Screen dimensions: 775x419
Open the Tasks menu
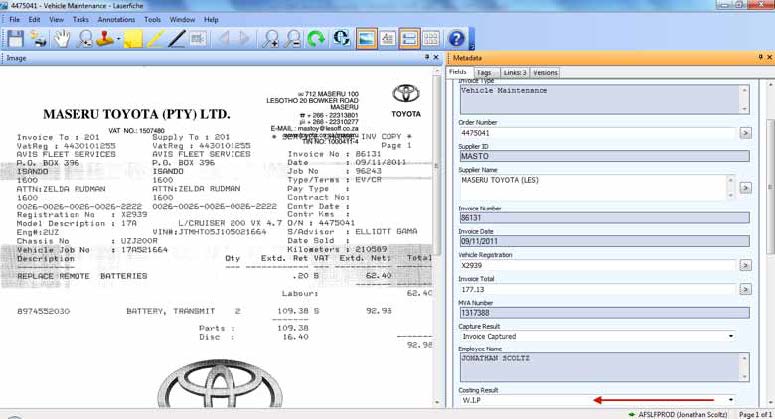point(81,20)
